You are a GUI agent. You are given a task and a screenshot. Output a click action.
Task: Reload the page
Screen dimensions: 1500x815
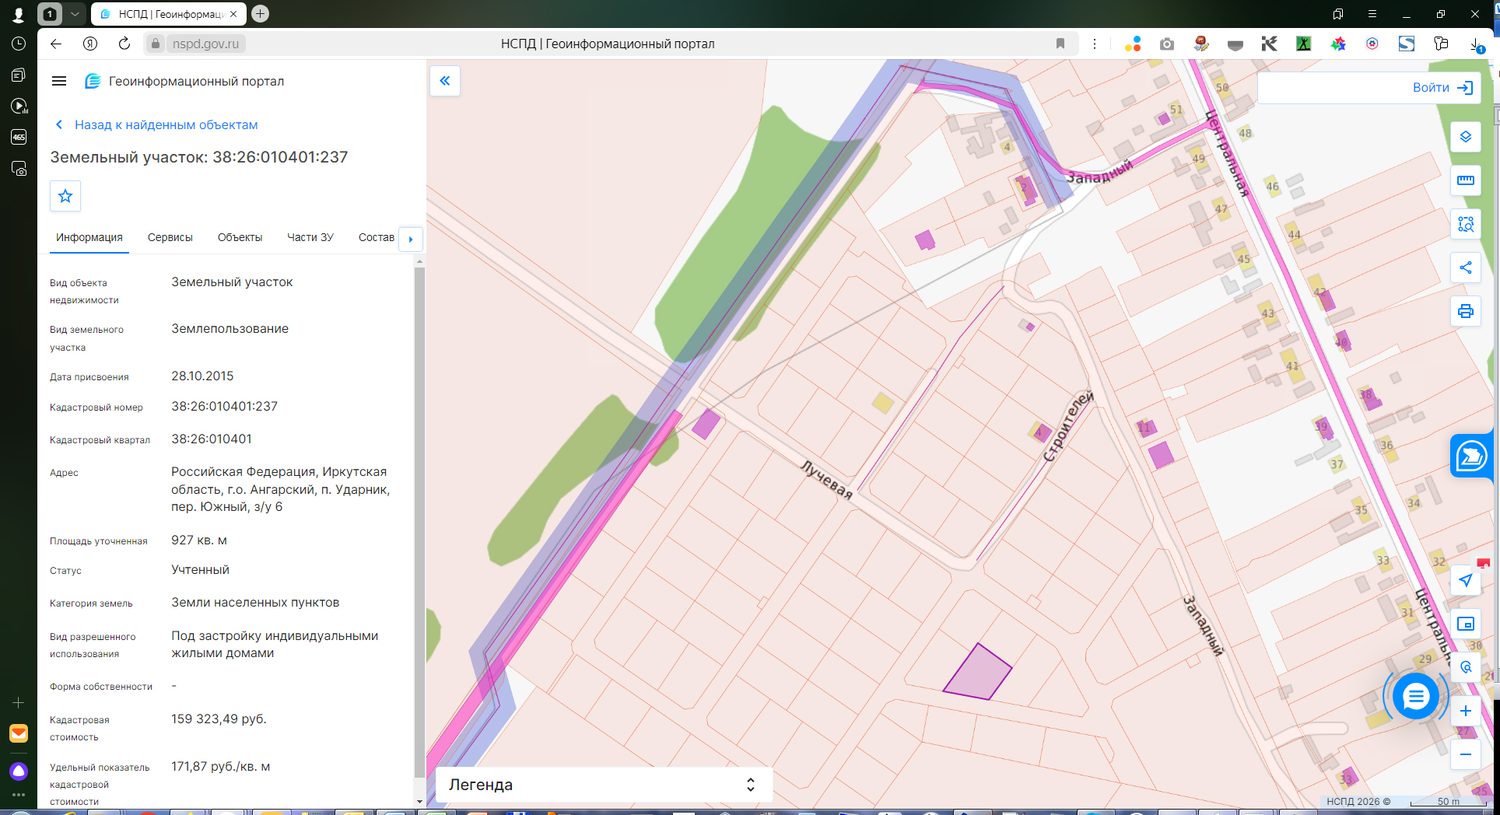click(x=124, y=44)
